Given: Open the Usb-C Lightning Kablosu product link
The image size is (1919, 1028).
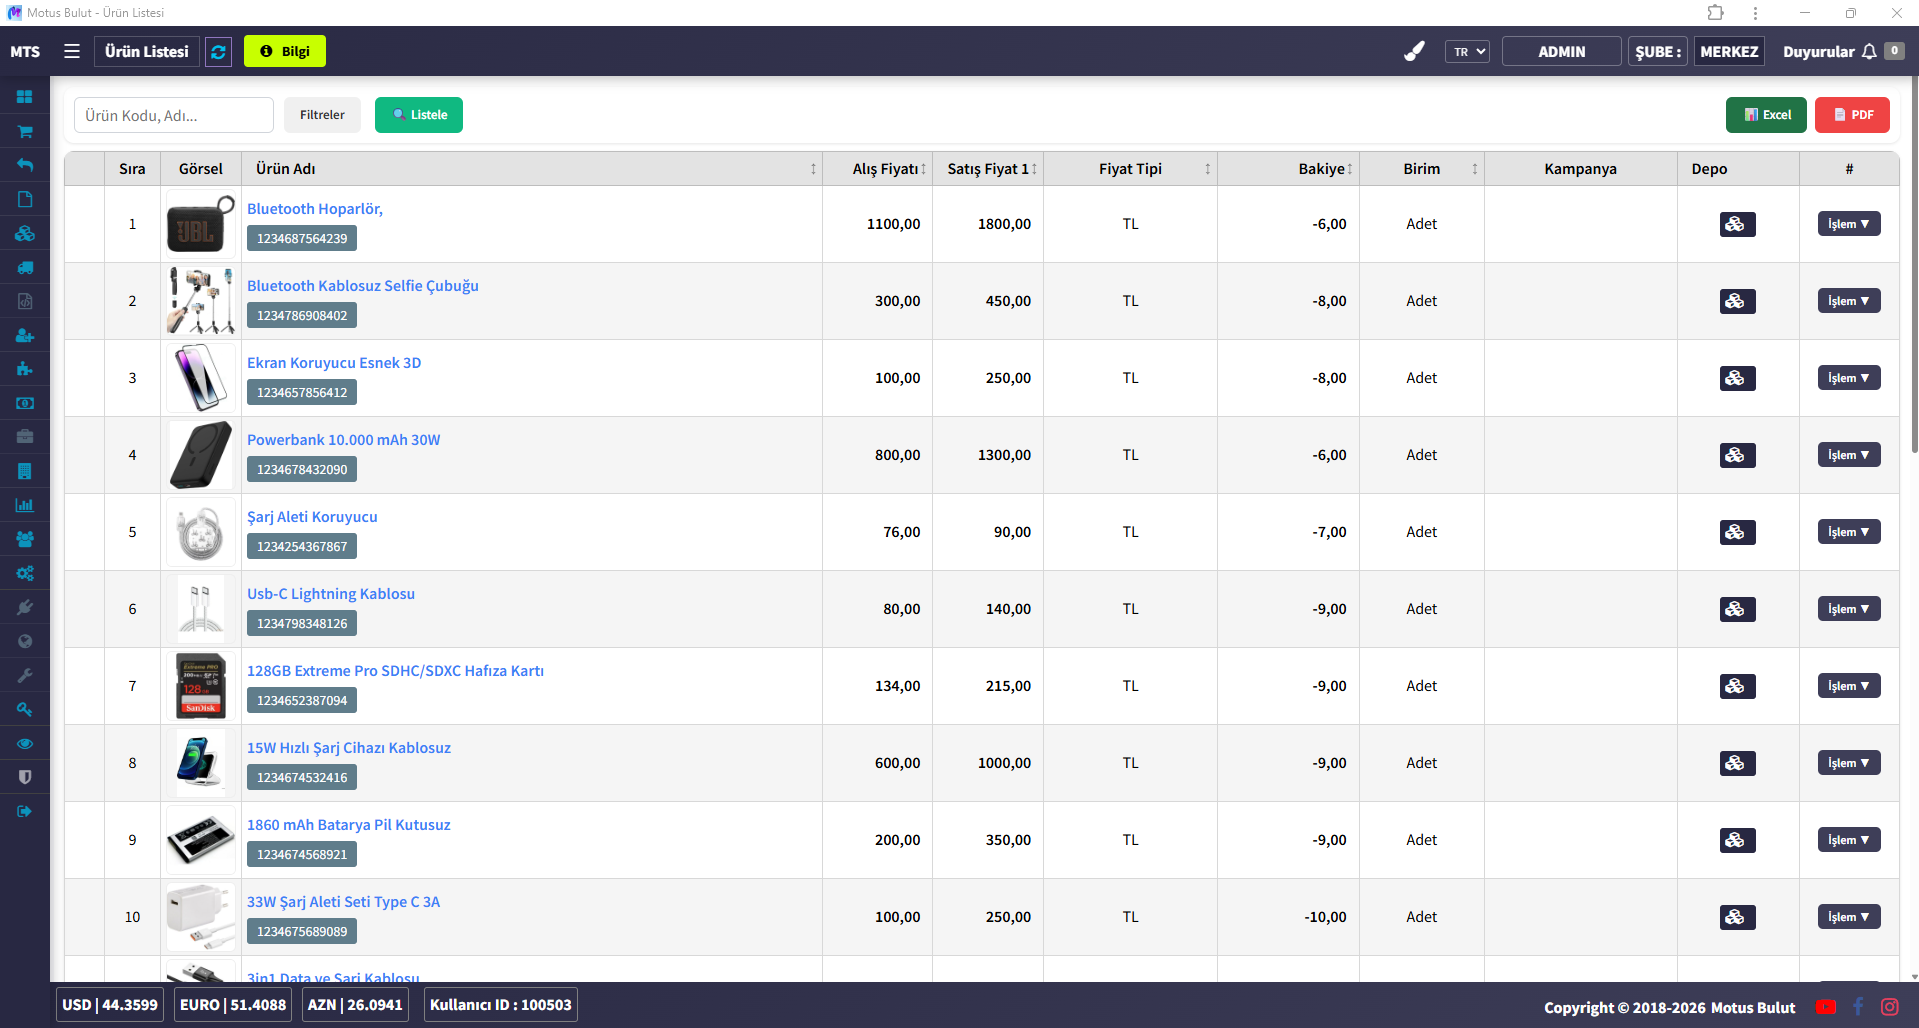Looking at the screenshot, I should [x=331, y=594].
